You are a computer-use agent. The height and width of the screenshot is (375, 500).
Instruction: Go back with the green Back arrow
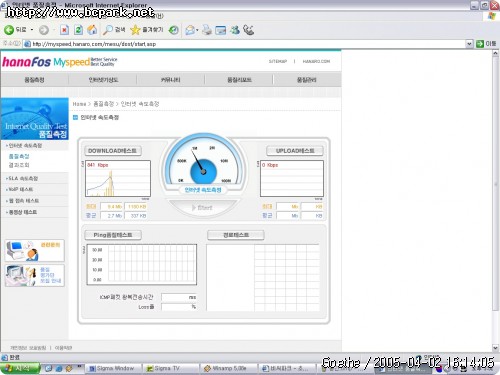click(15, 30)
